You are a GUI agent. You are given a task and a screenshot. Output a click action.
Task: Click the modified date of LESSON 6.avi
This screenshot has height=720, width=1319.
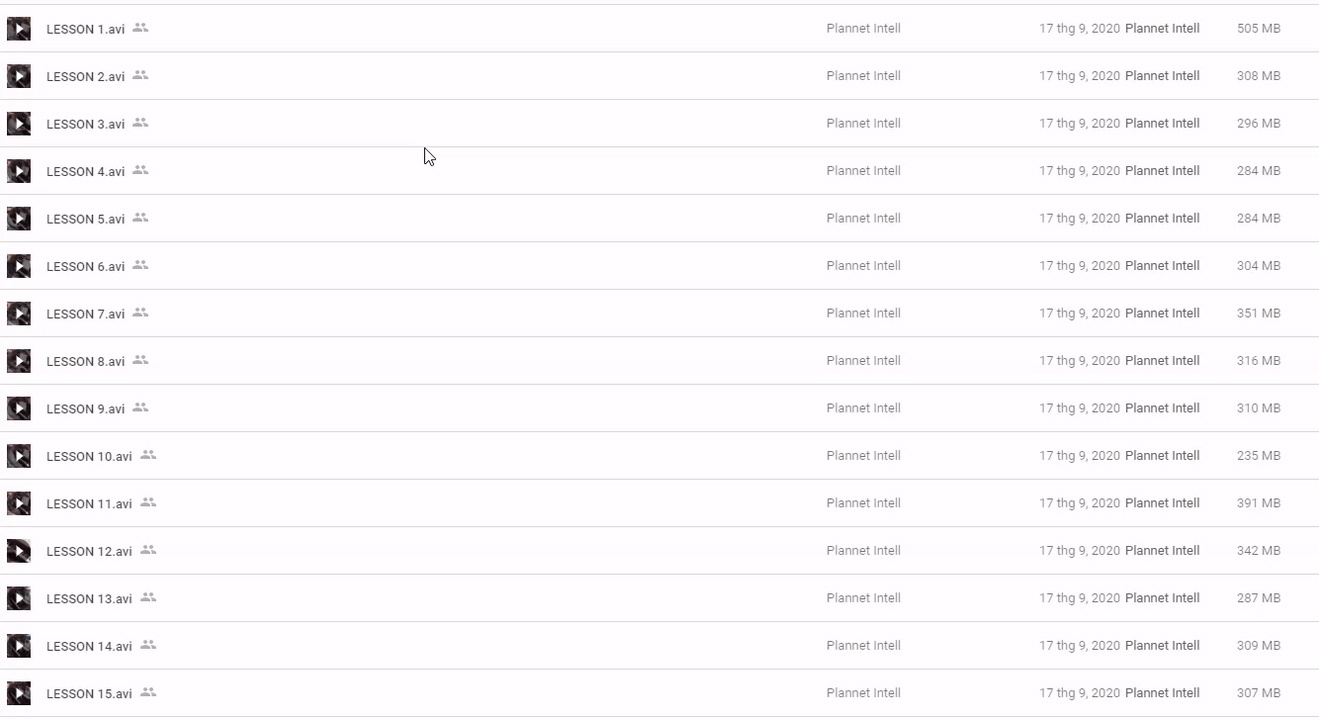(1079, 266)
